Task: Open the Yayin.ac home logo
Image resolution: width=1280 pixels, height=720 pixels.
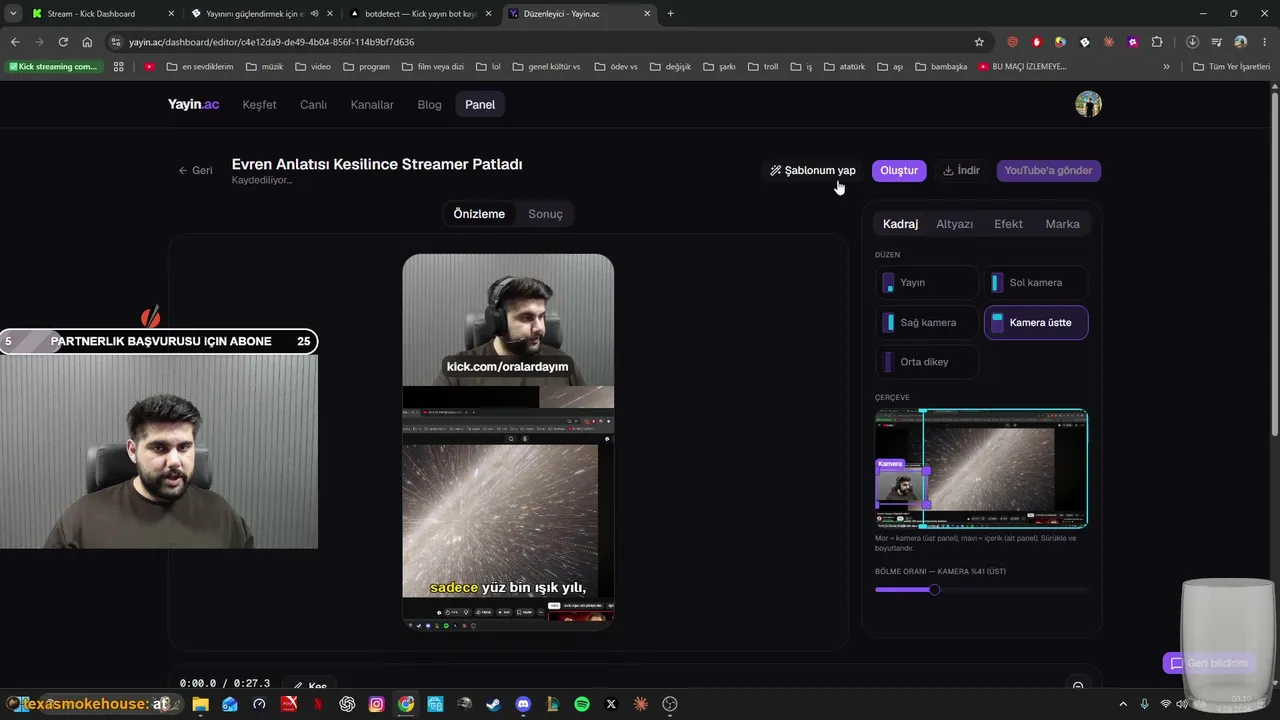Action: coord(193,105)
